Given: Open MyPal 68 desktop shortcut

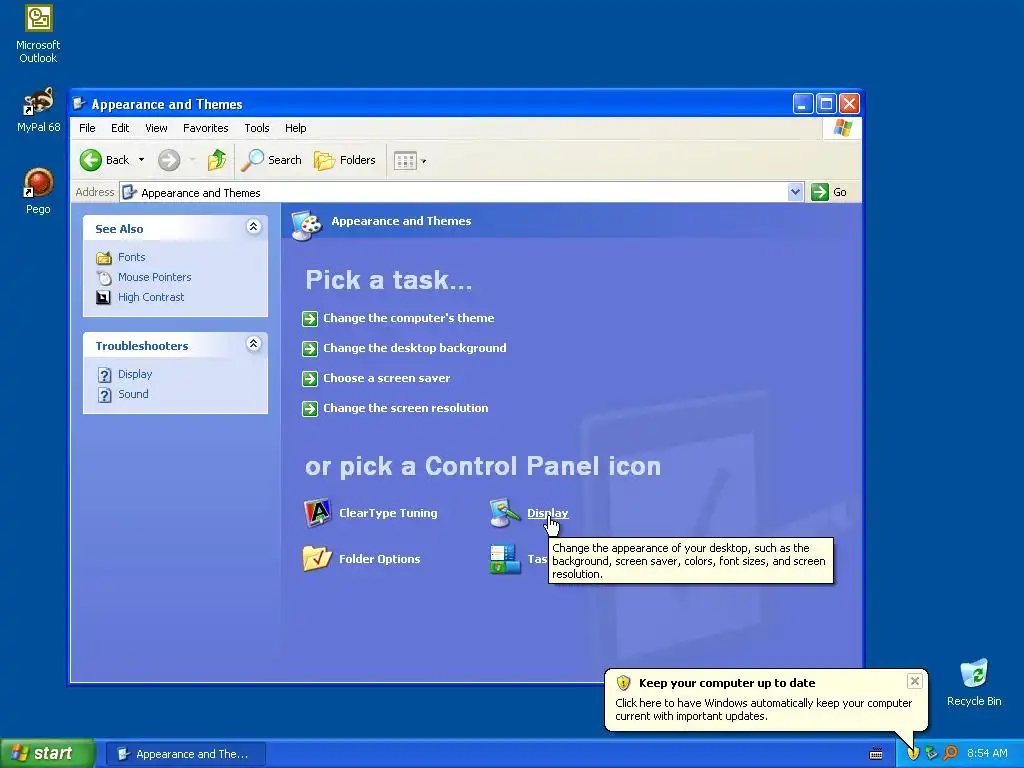Looking at the screenshot, I should [x=39, y=110].
